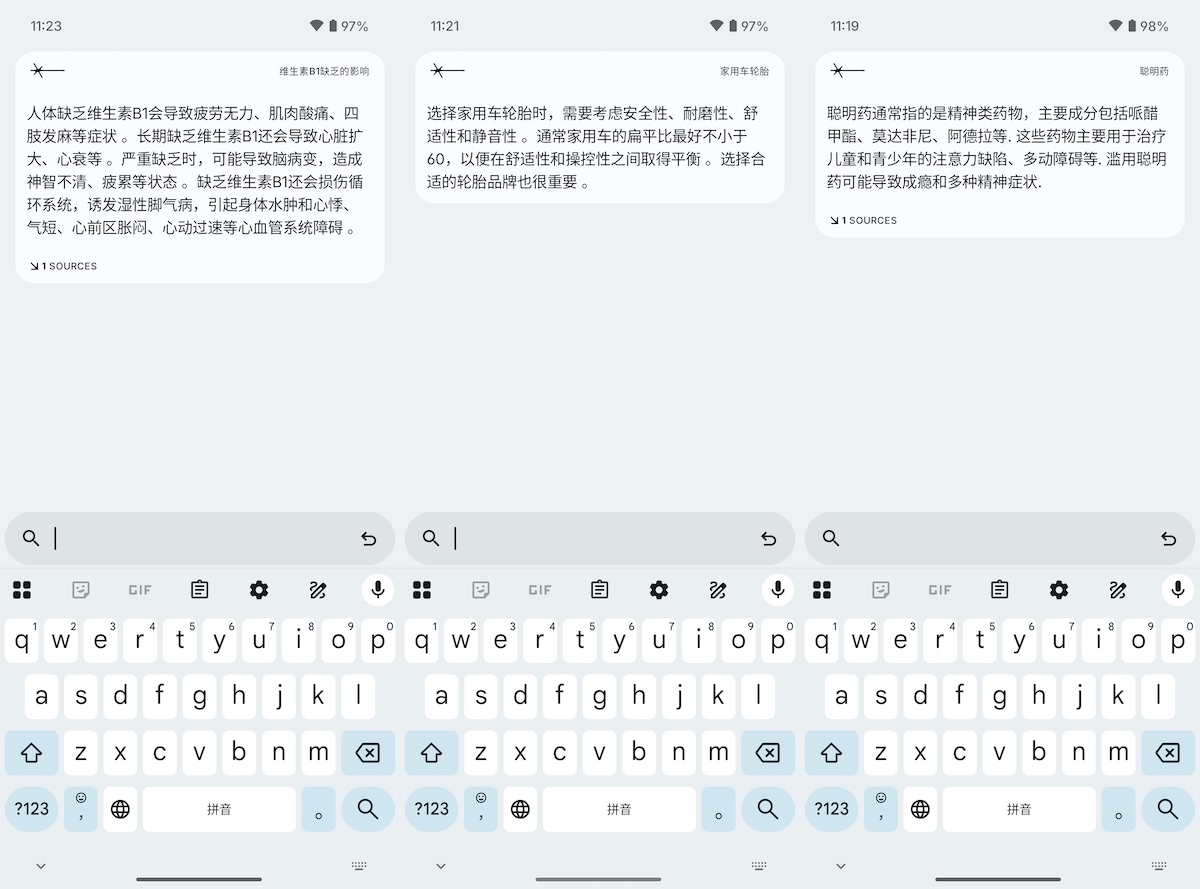Tap the globe language key on the 11:21 screen
This screenshot has height=889, width=1200.
tap(520, 809)
